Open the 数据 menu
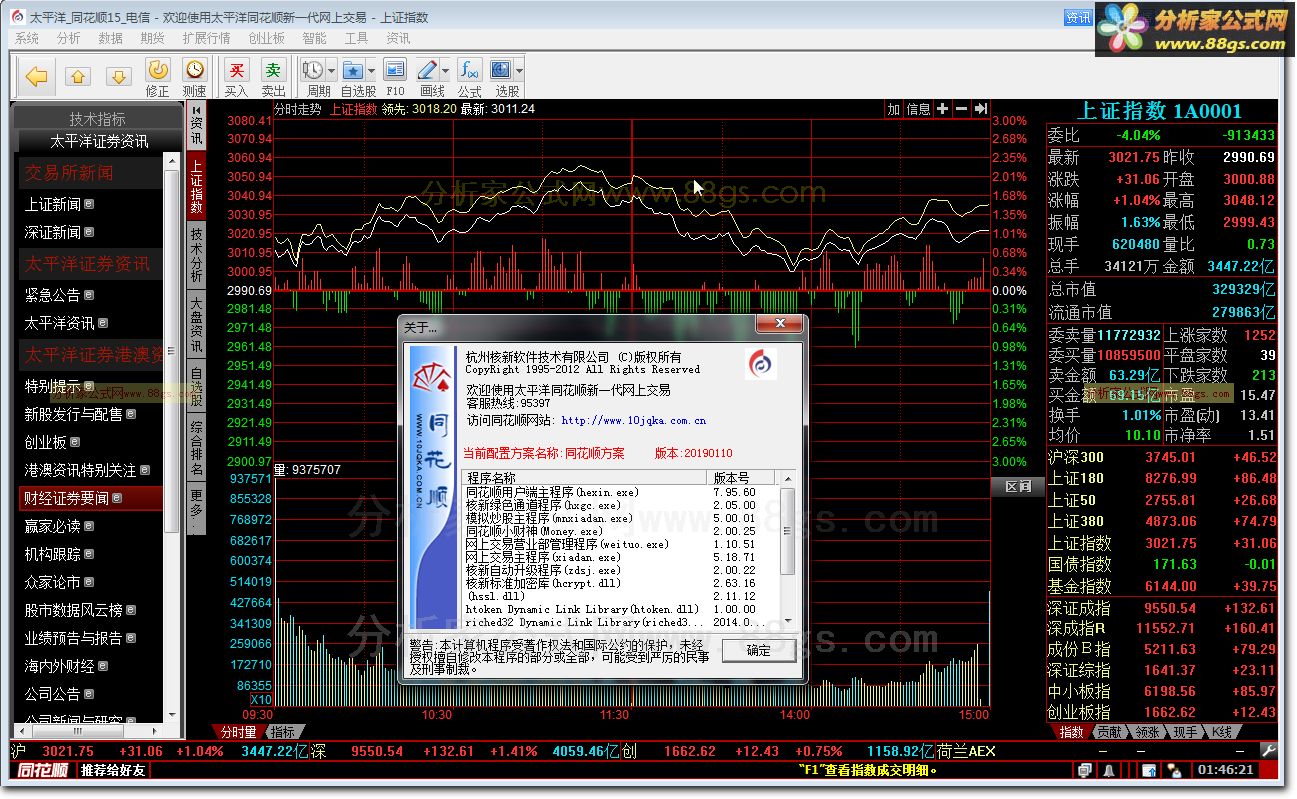The image size is (1297, 799). [111, 38]
